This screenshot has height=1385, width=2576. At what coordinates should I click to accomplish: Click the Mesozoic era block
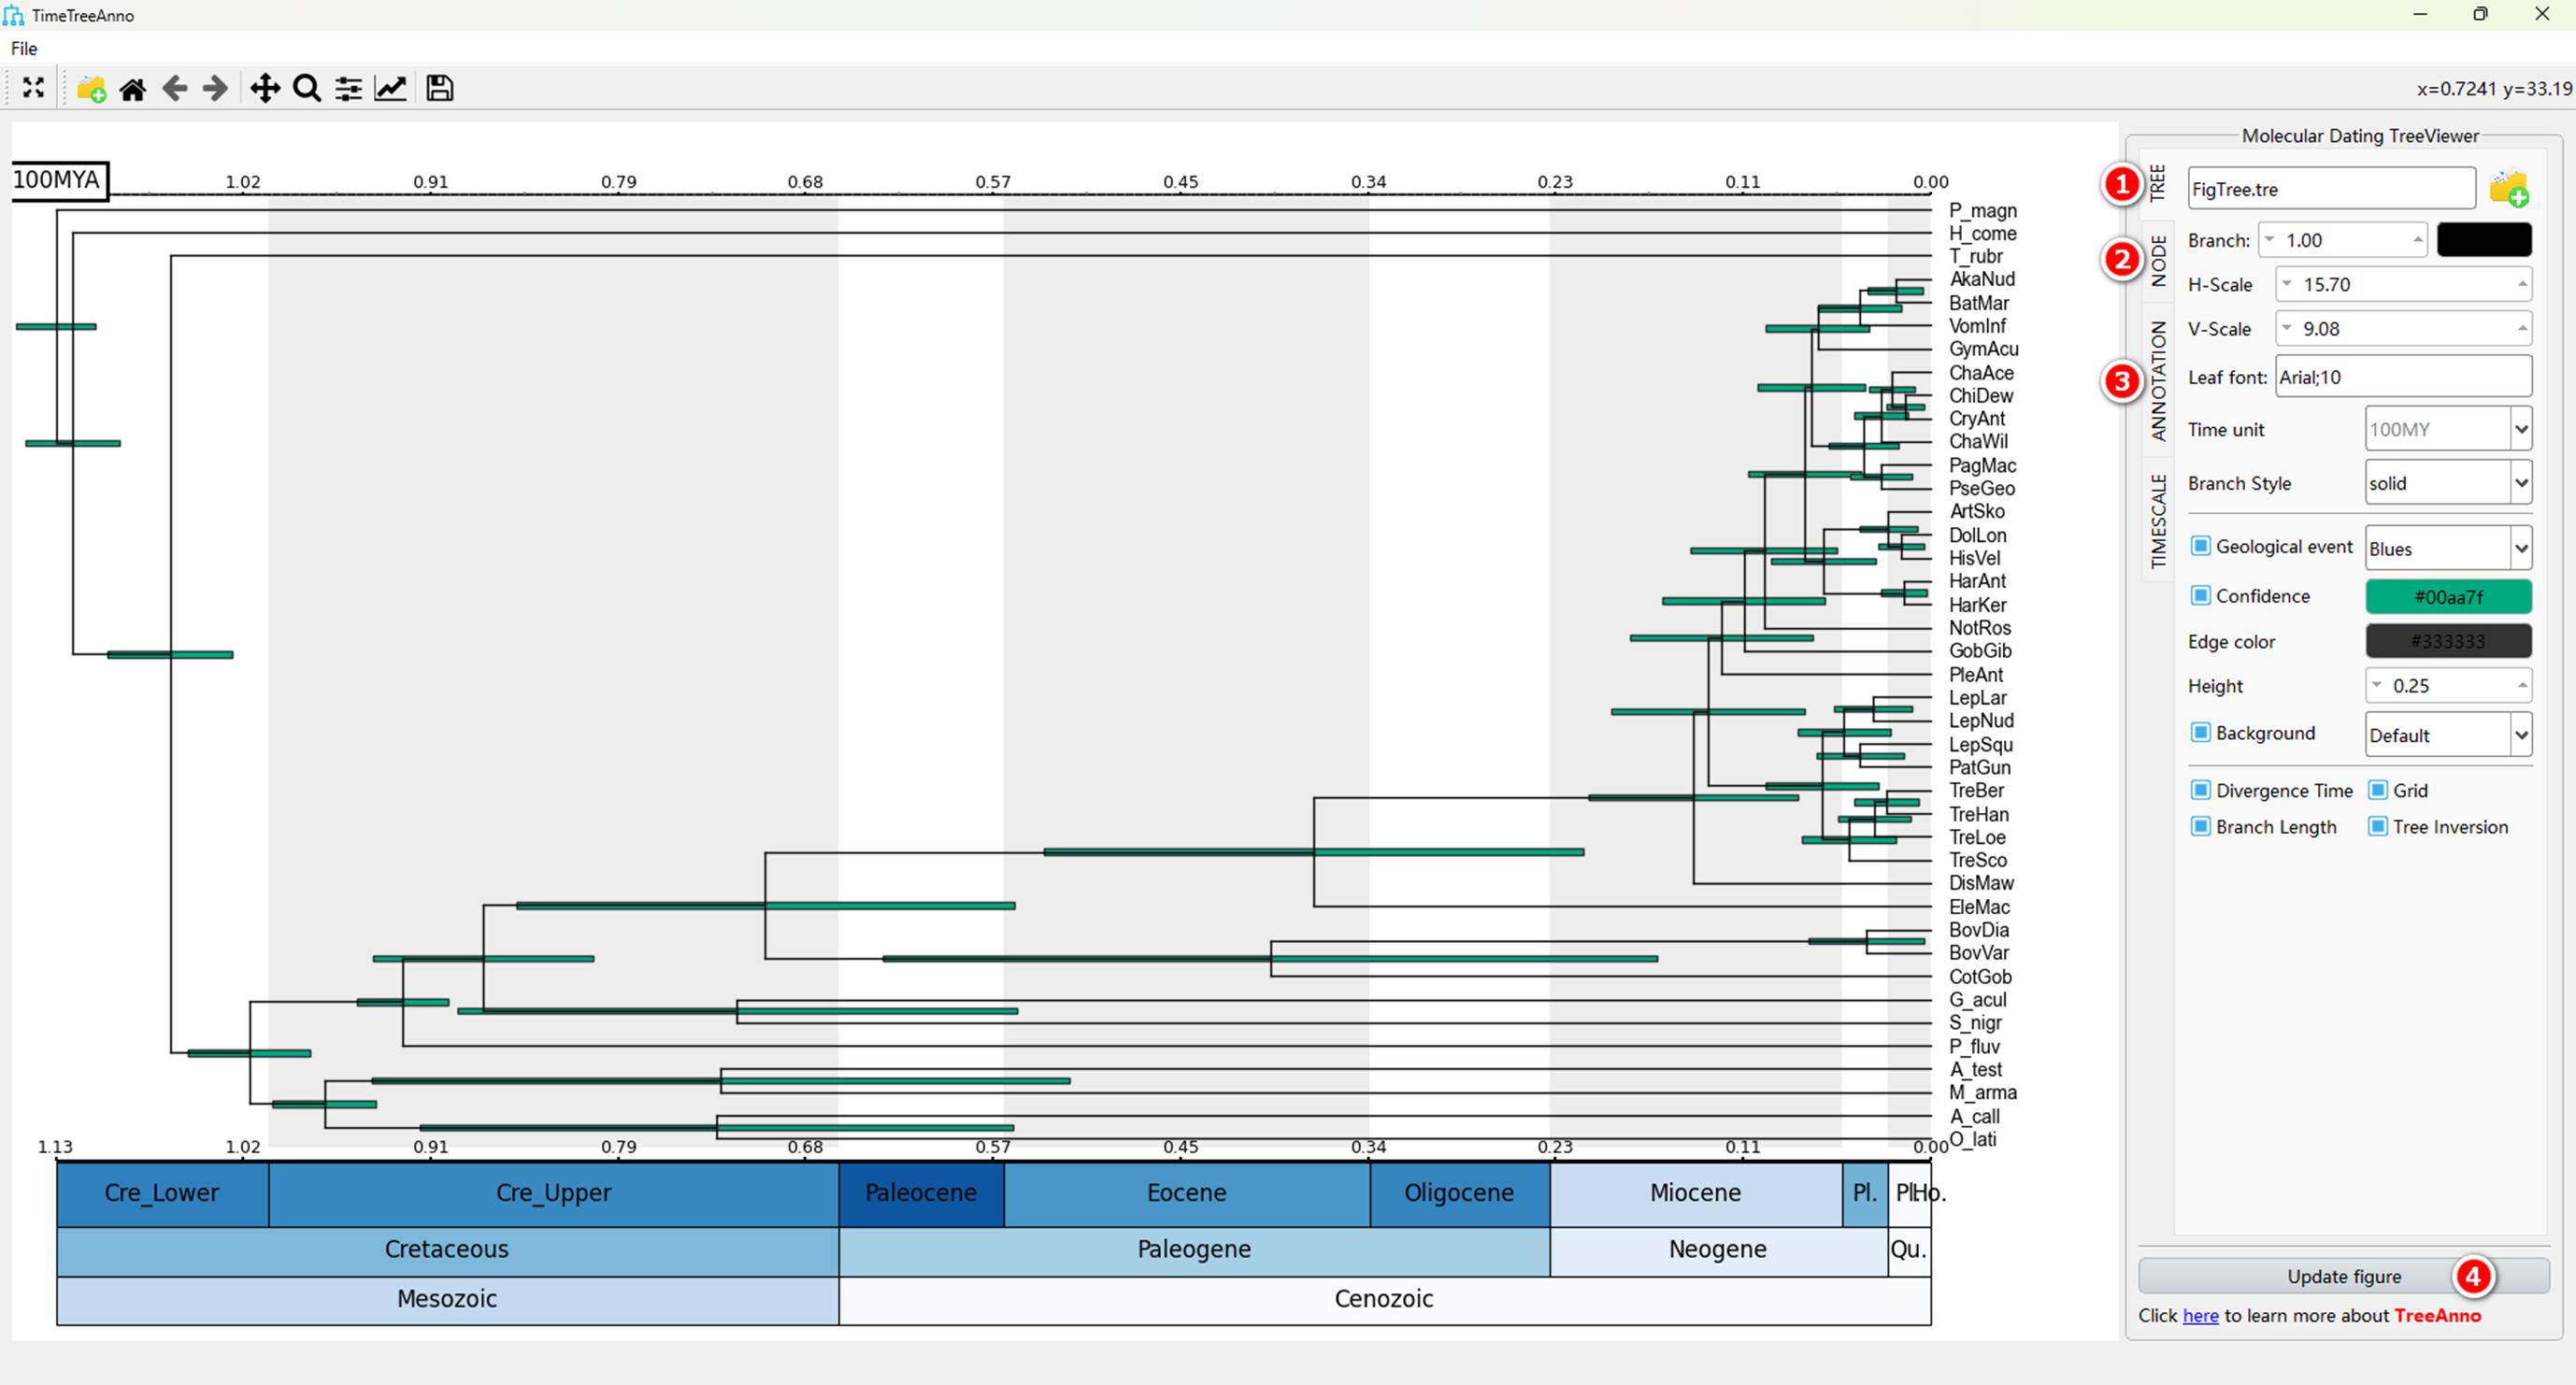(447, 1300)
